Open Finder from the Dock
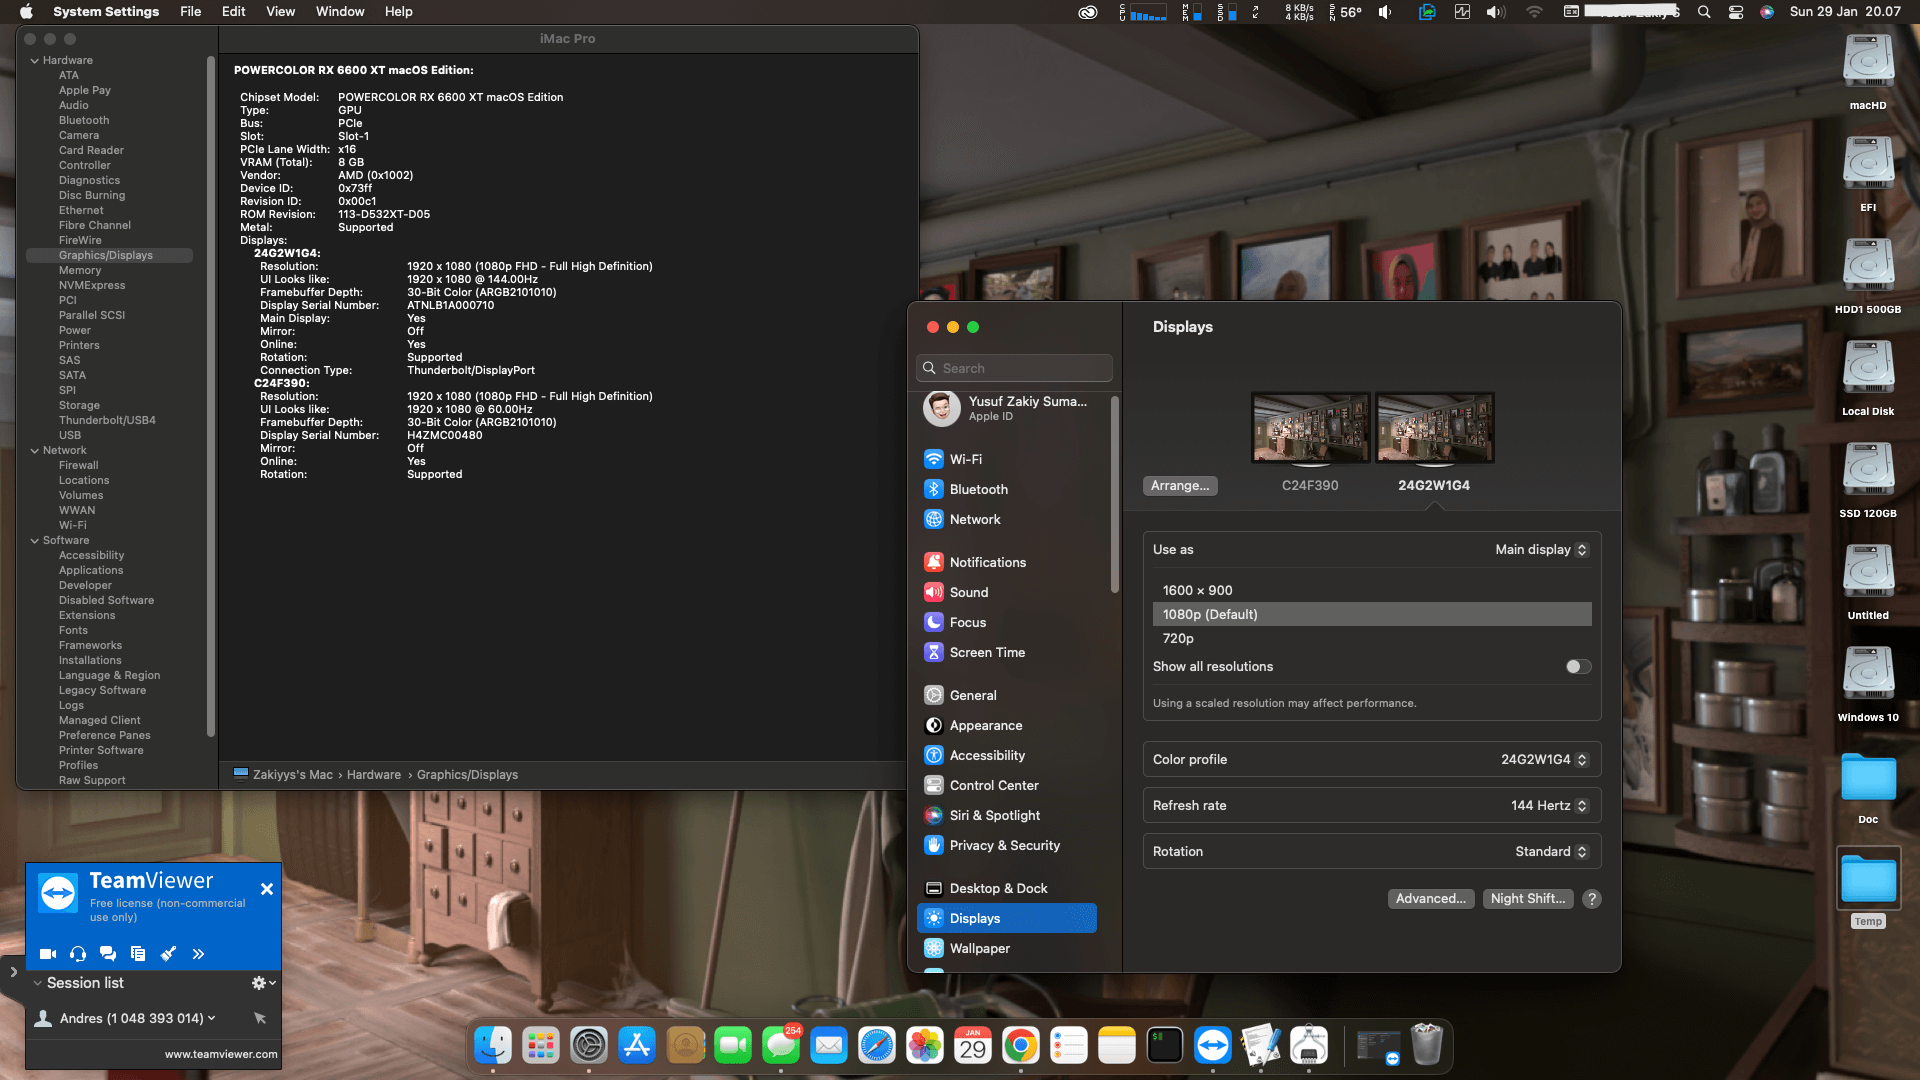 [x=493, y=1046]
